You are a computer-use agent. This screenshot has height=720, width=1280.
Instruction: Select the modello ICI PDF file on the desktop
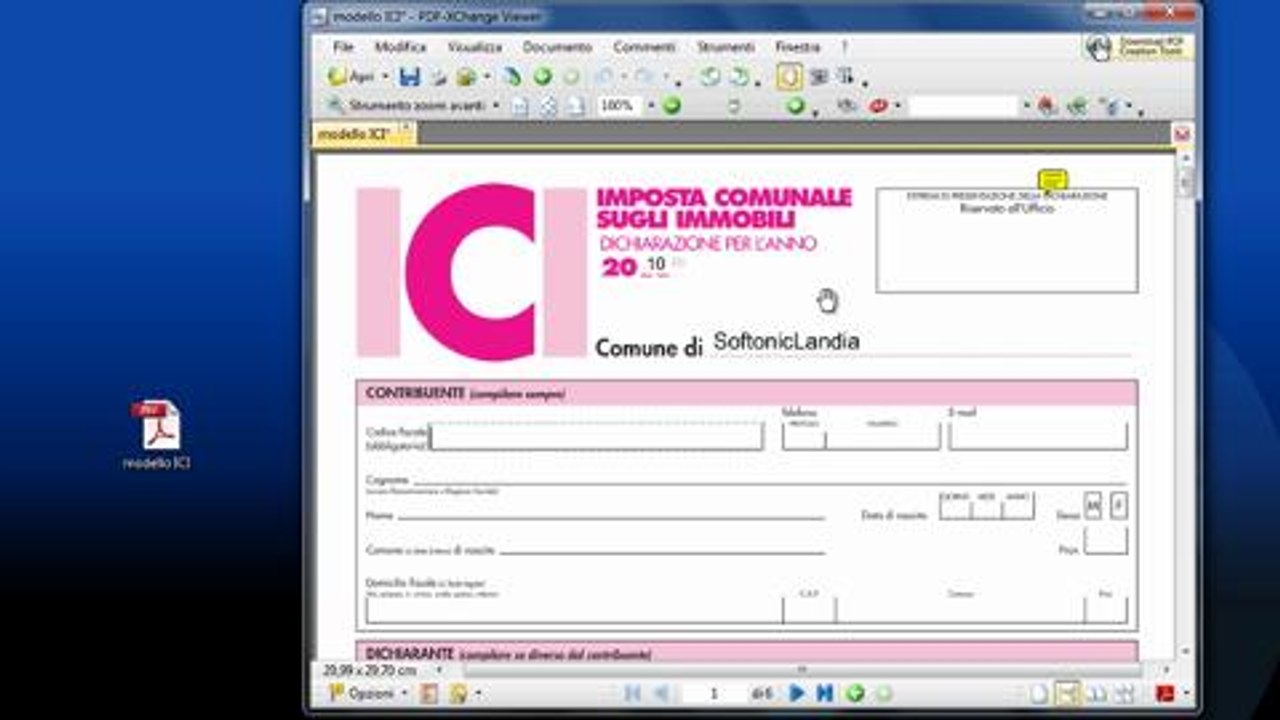(x=157, y=435)
